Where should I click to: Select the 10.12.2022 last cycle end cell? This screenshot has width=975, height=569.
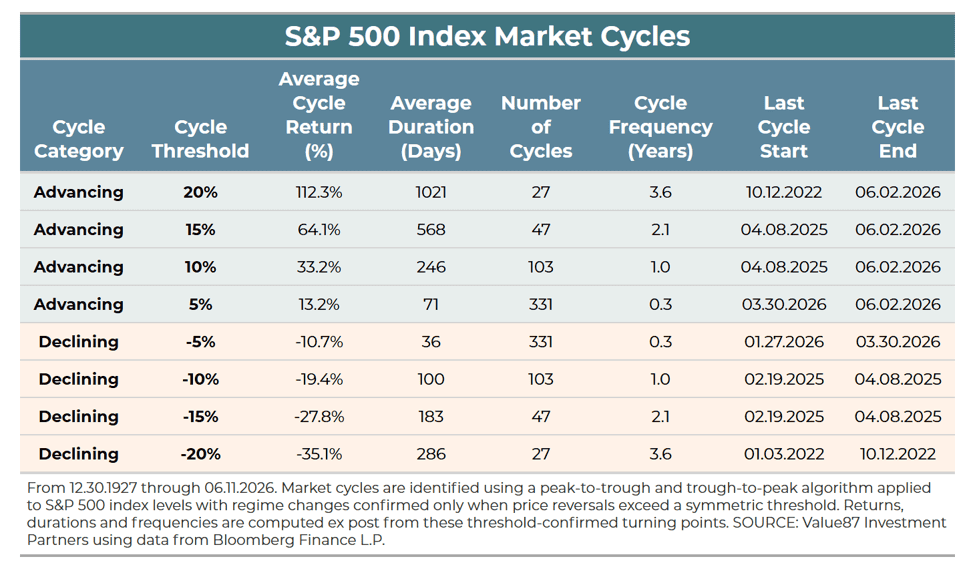897,453
